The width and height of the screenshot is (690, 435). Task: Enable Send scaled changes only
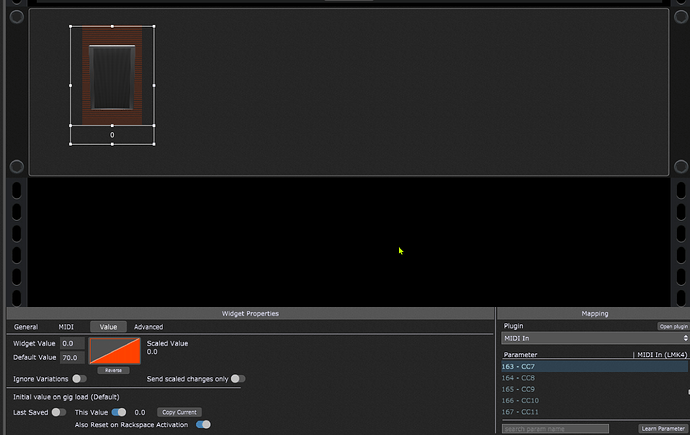(x=238, y=379)
